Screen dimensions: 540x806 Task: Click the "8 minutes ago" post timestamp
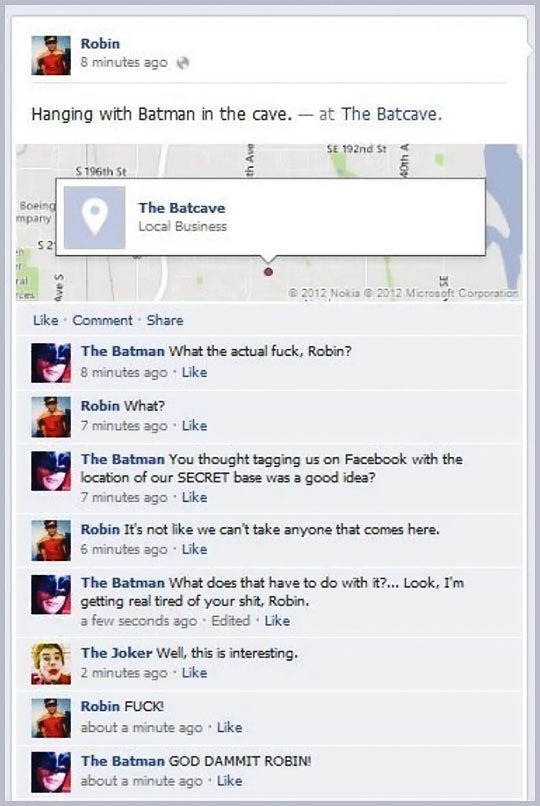[124, 63]
